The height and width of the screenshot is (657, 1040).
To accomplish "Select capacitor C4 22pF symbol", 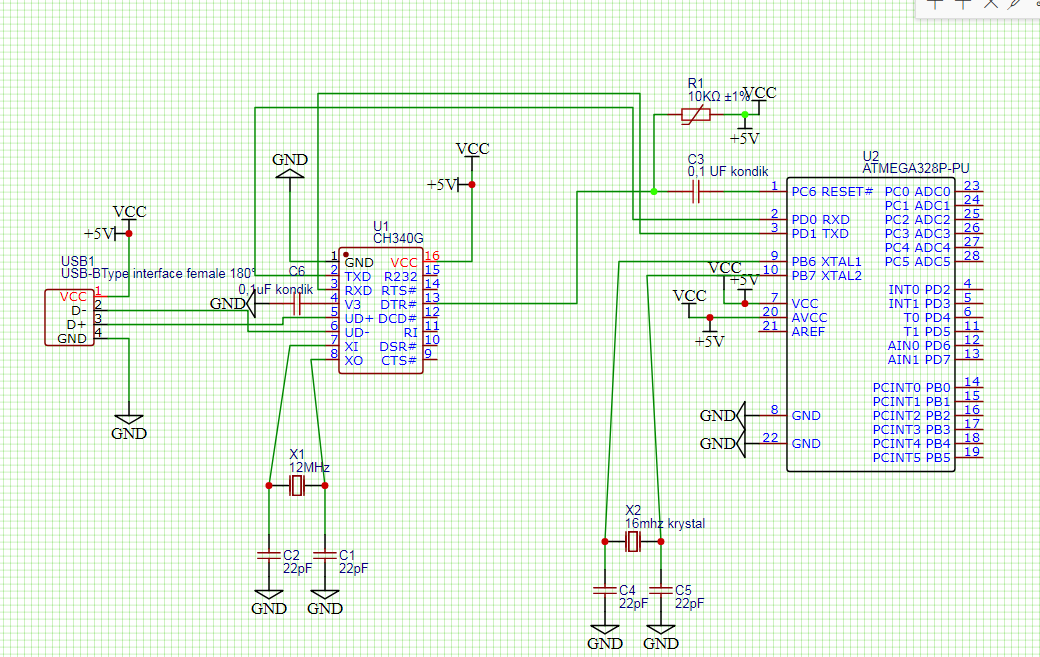I will pyautogui.click(x=604, y=588).
